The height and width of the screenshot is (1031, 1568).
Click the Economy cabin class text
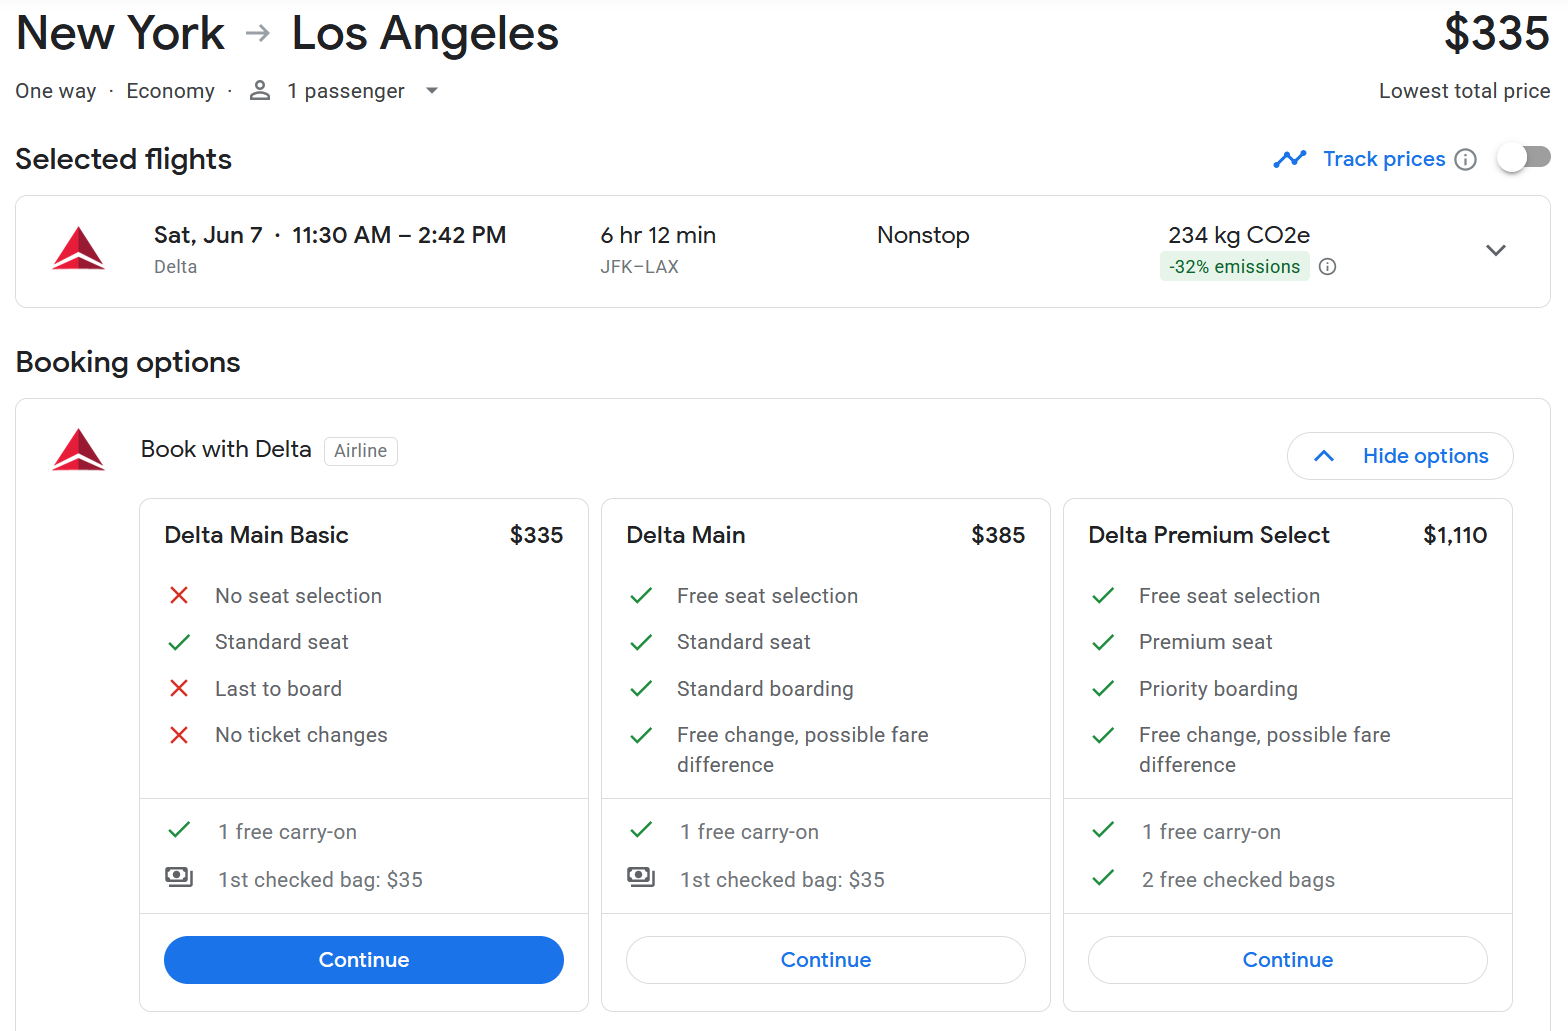point(170,91)
